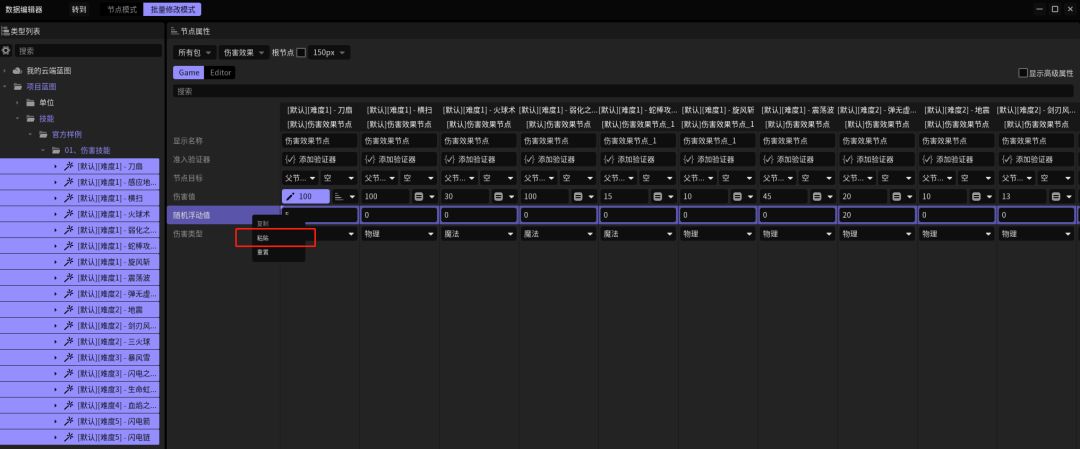The image size is (1080, 449).
Task: Click the validator icon in the first 添加验证器 cell
Action: click(x=289, y=159)
